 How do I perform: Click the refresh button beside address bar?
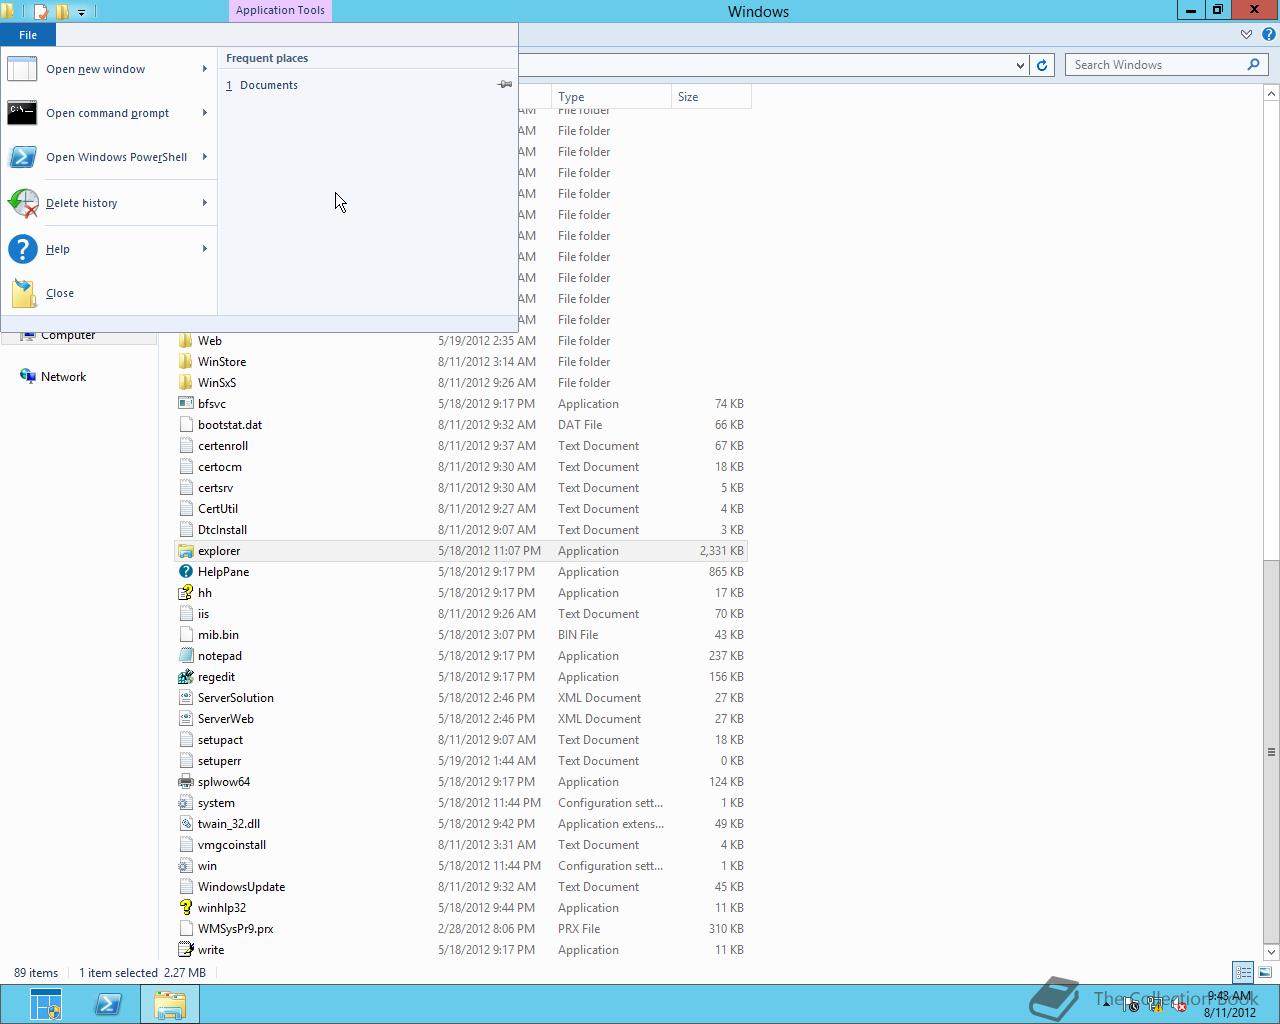point(1042,65)
